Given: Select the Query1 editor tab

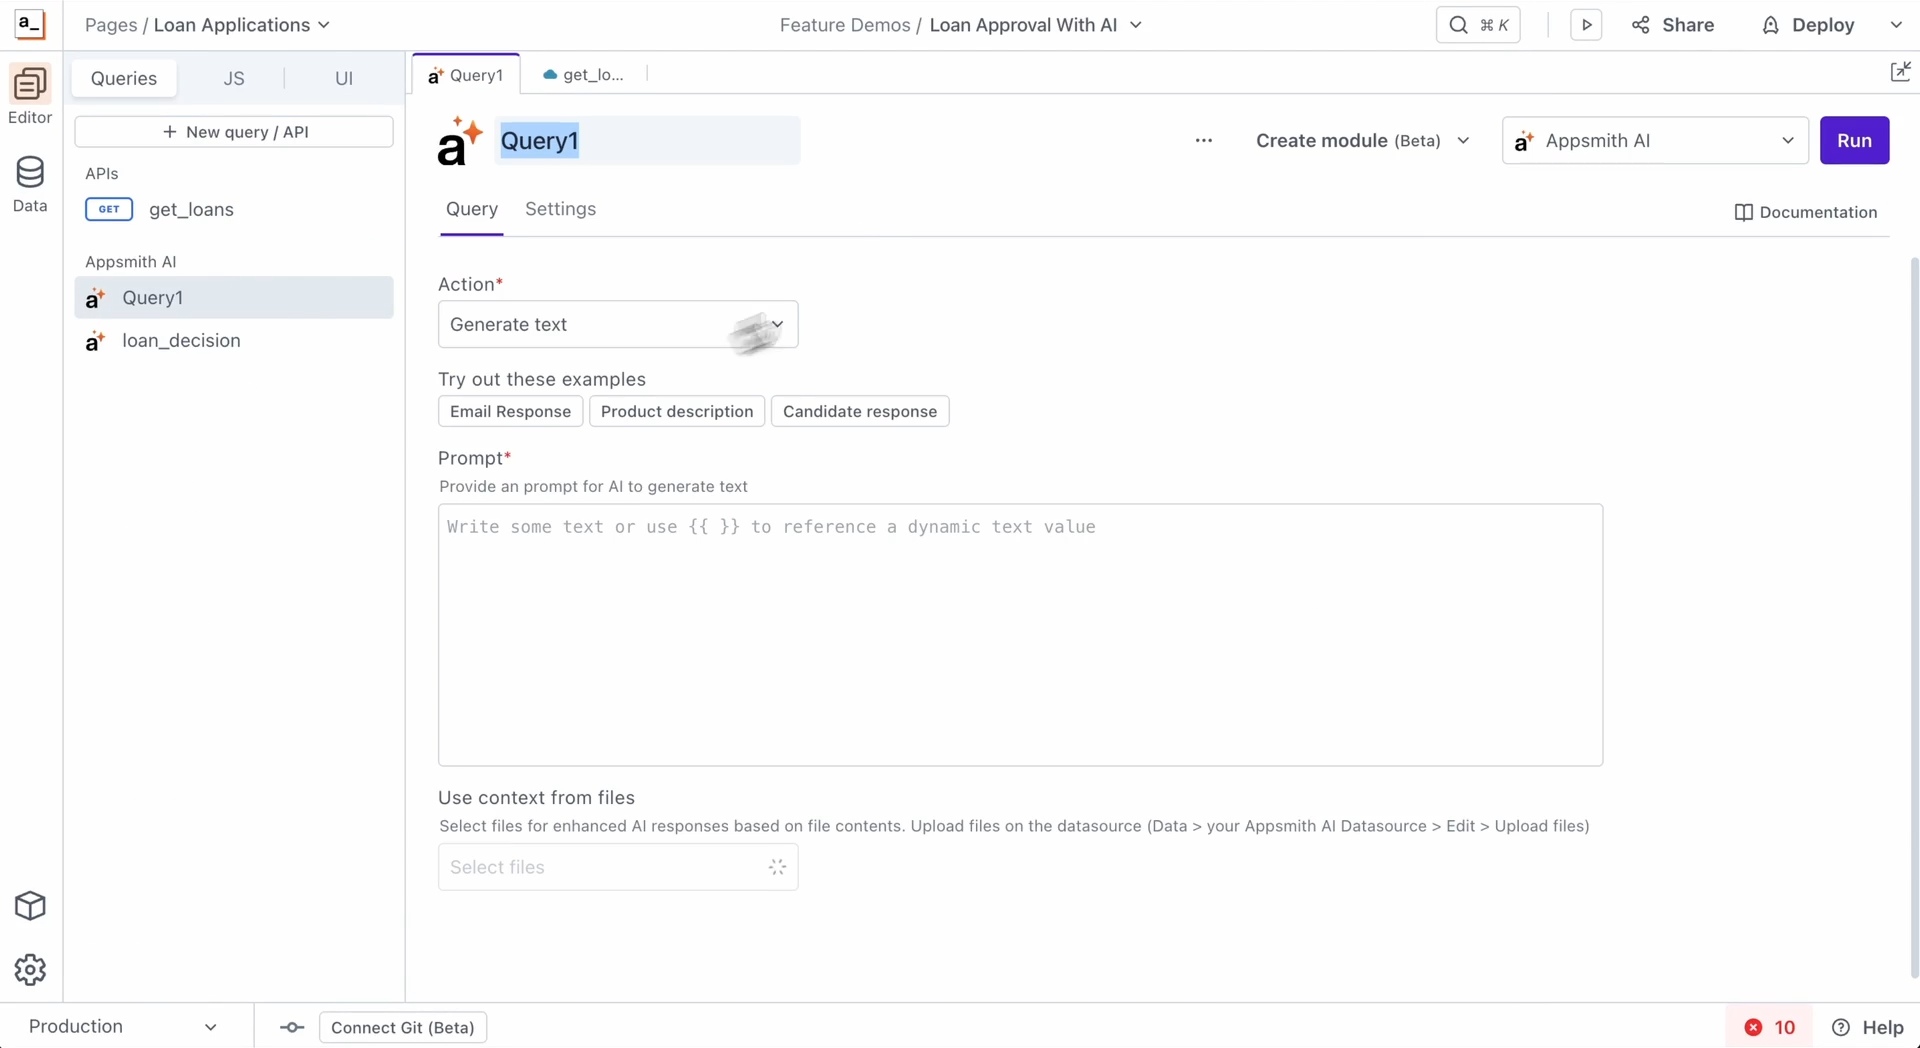Looking at the screenshot, I should [466, 75].
